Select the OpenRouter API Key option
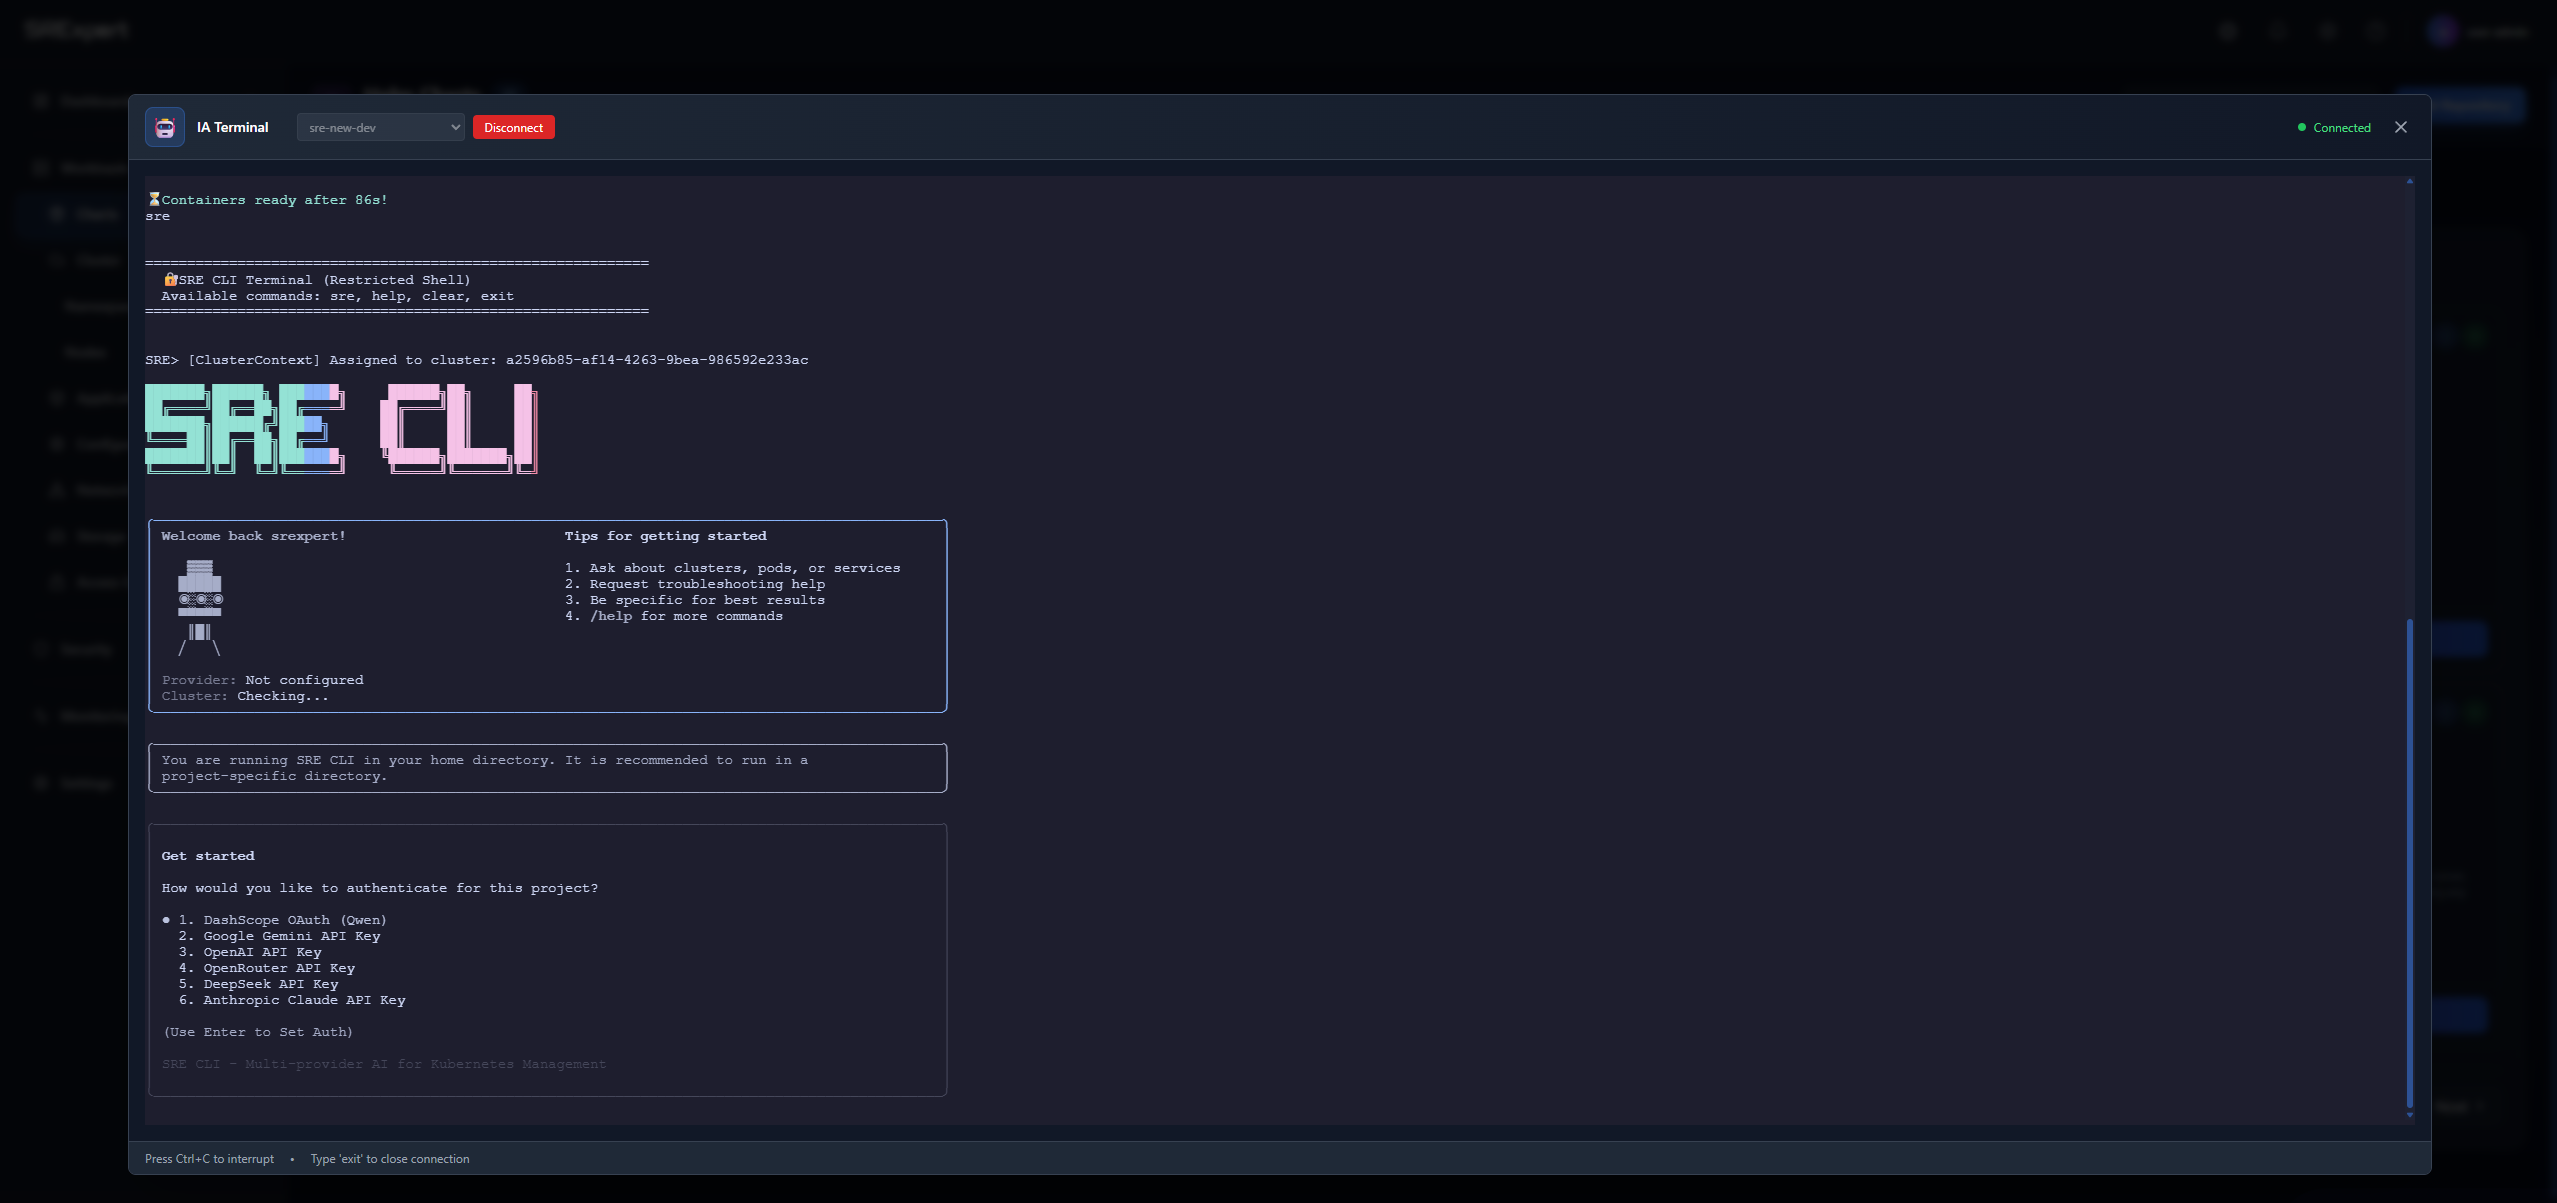2557x1203 pixels. (278, 967)
